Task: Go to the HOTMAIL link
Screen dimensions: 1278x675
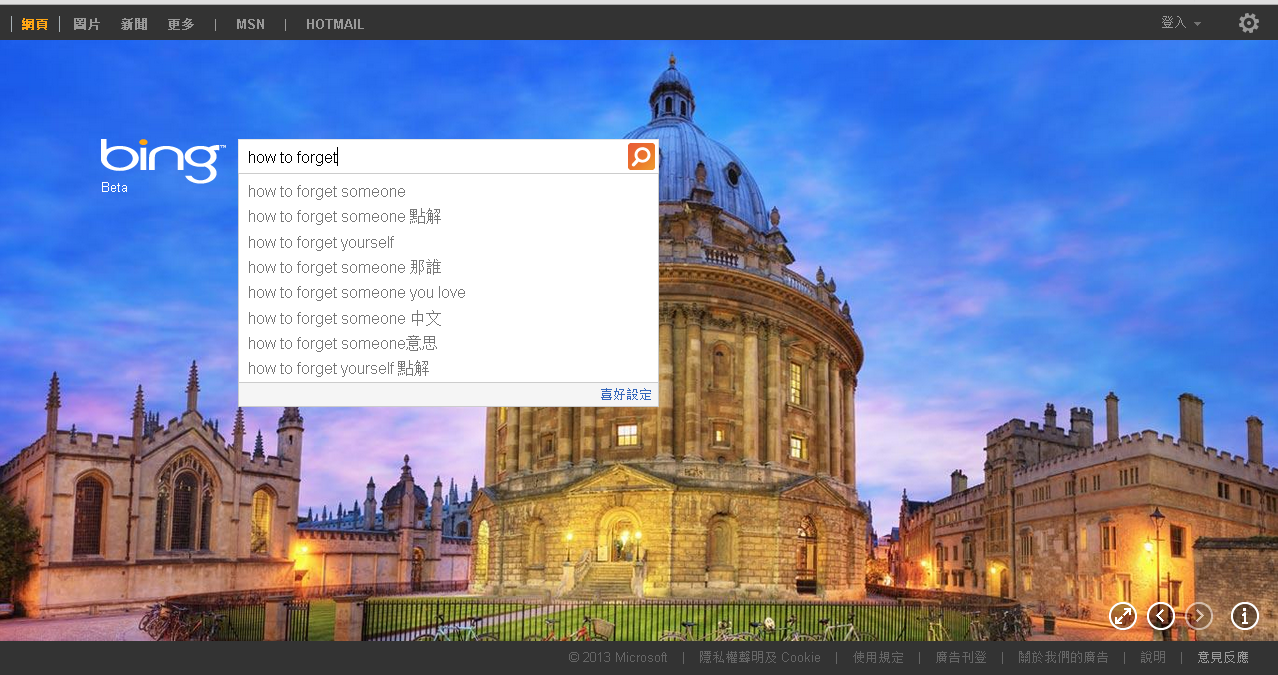Action: tap(335, 24)
